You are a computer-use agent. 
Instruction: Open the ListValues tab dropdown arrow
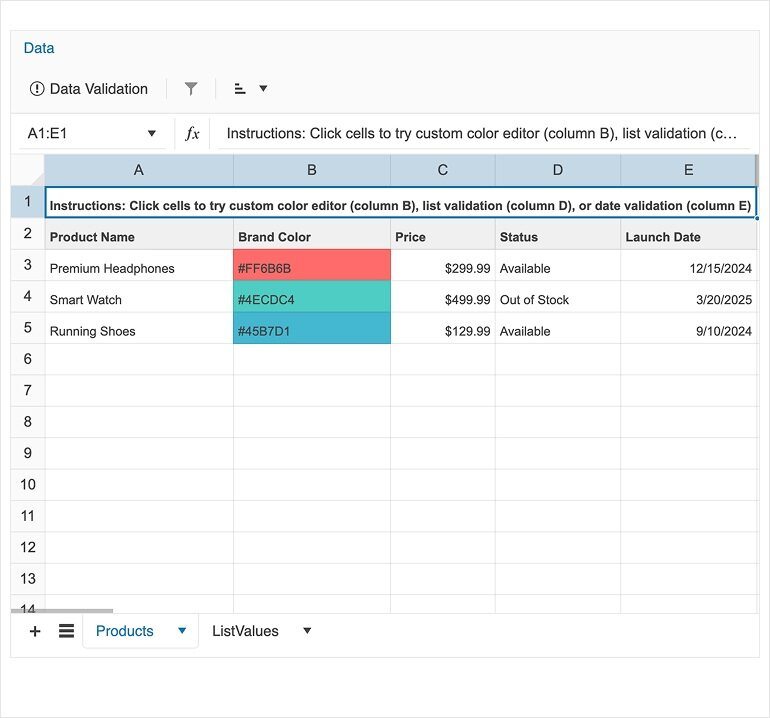(307, 631)
